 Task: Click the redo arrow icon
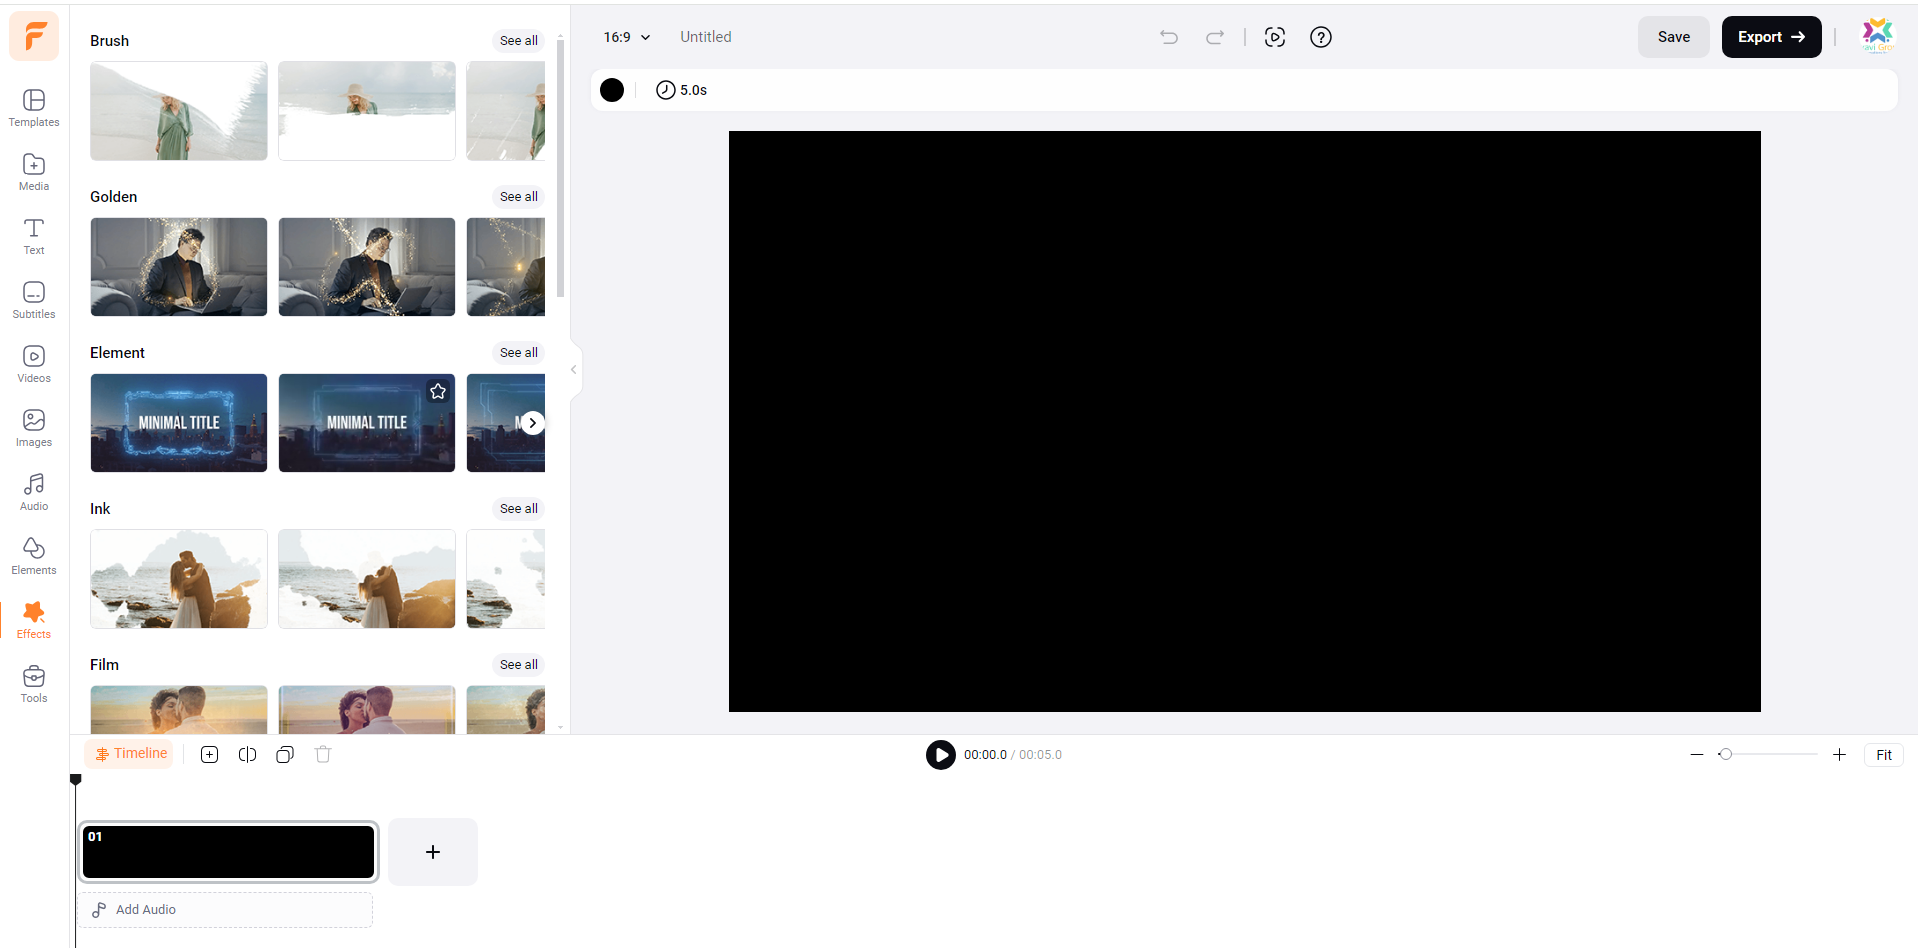pos(1215,37)
